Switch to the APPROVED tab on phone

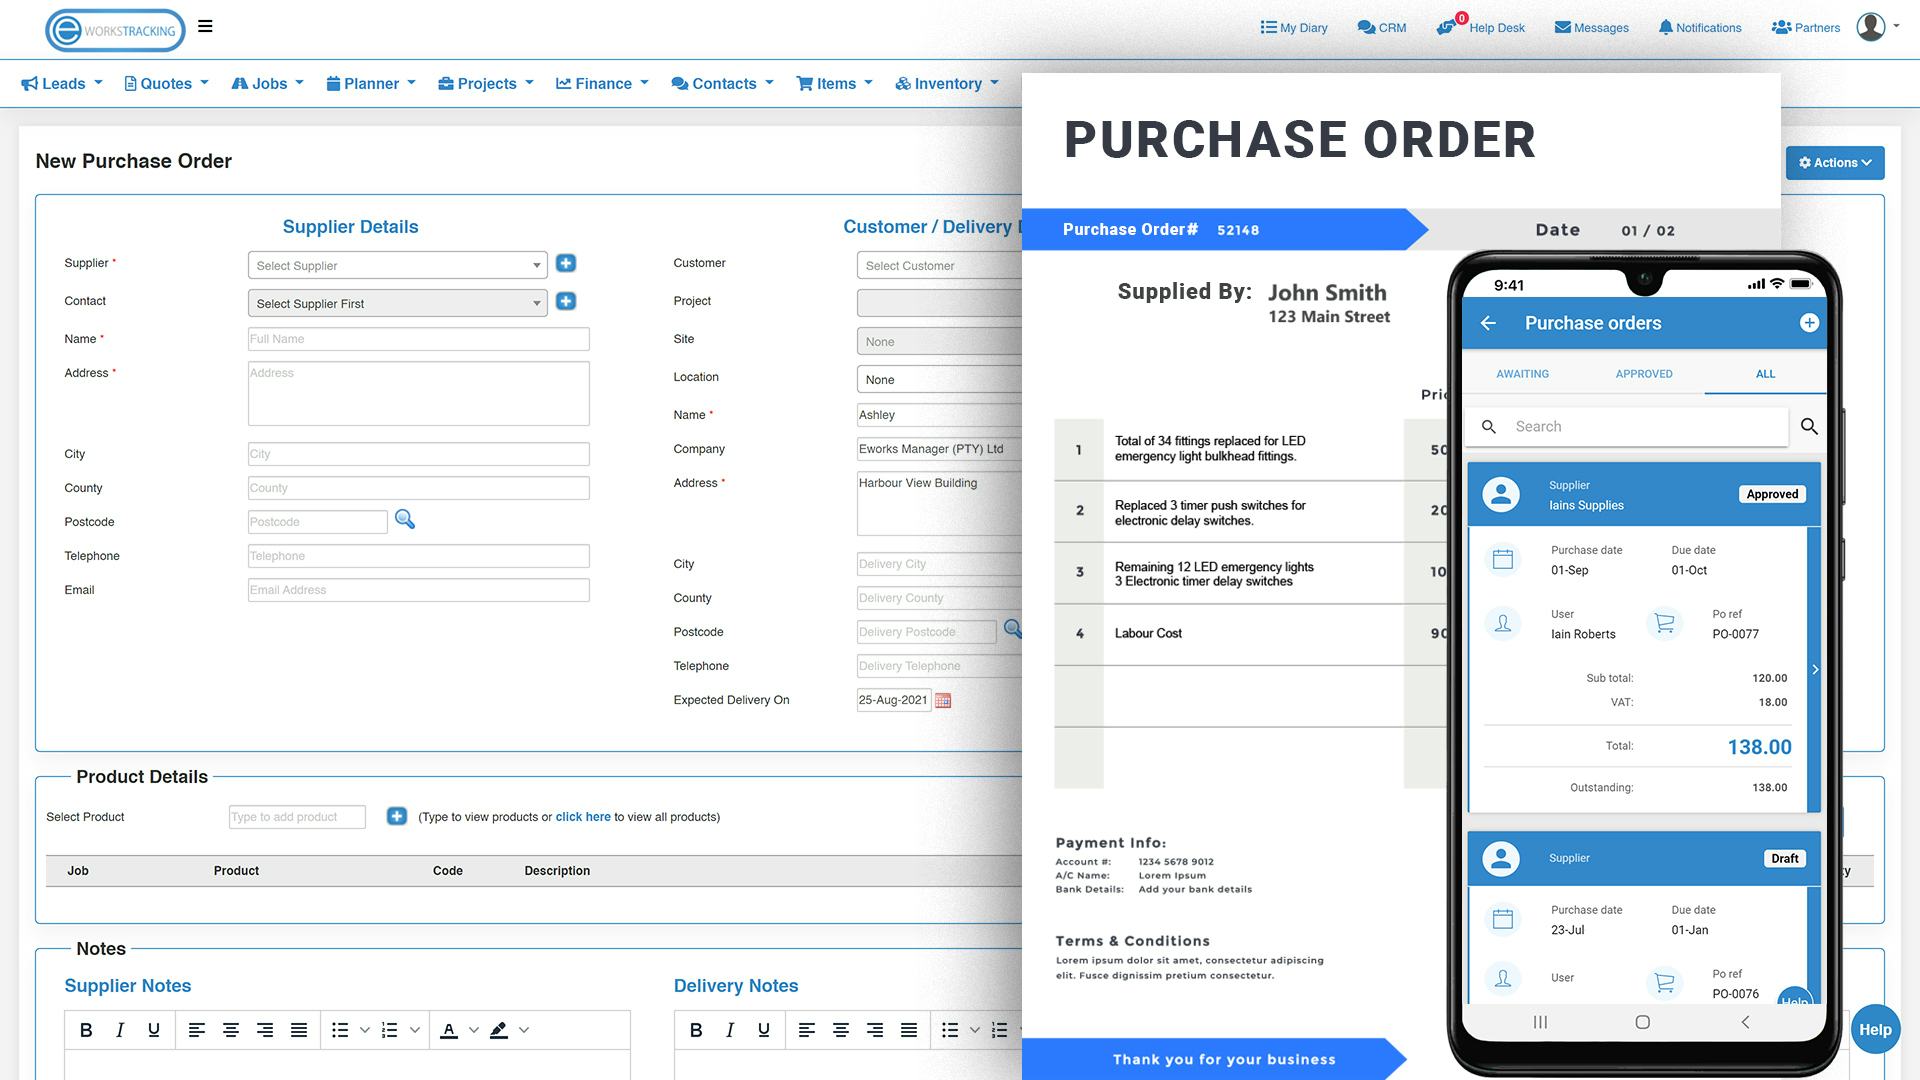pos(1643,374)
